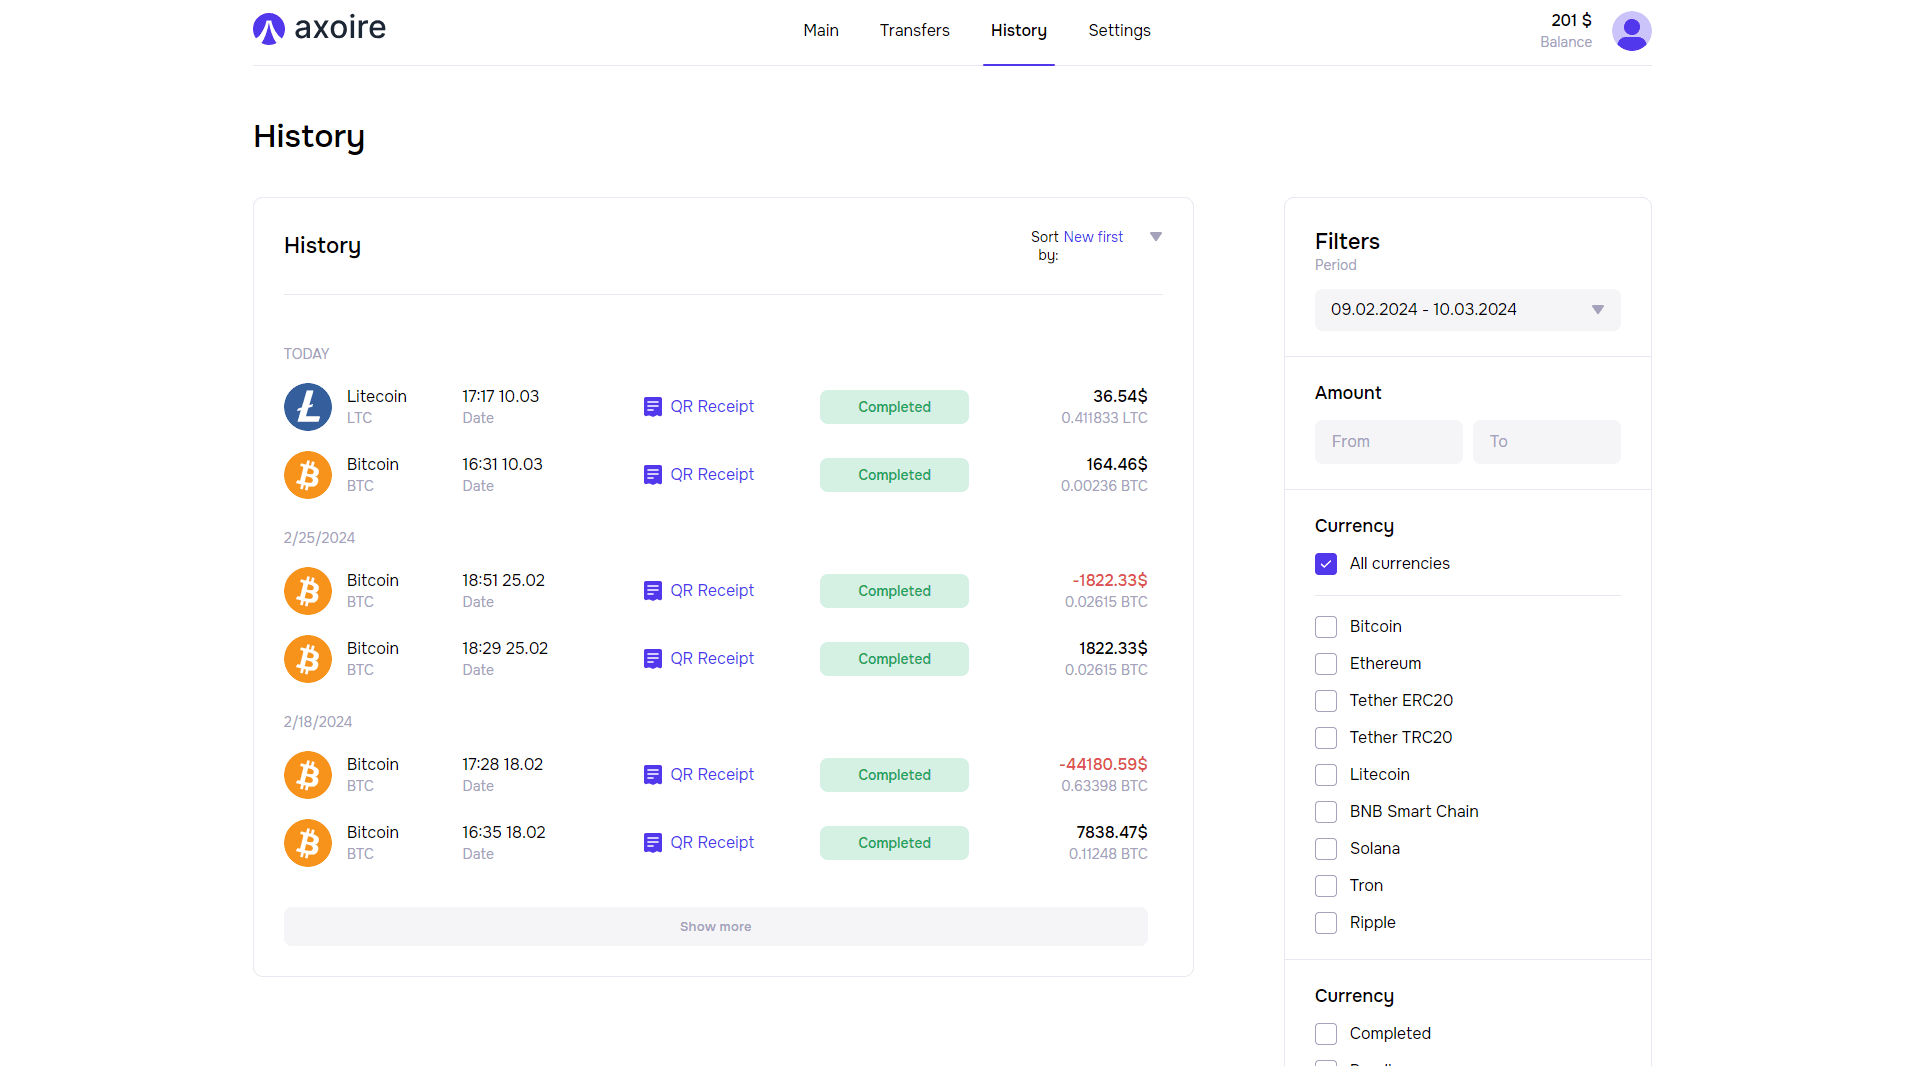The width and height of the screenshot is (1908, 1066).
Task: Select the Solana filter checkbox
Action: point(1326,849)
